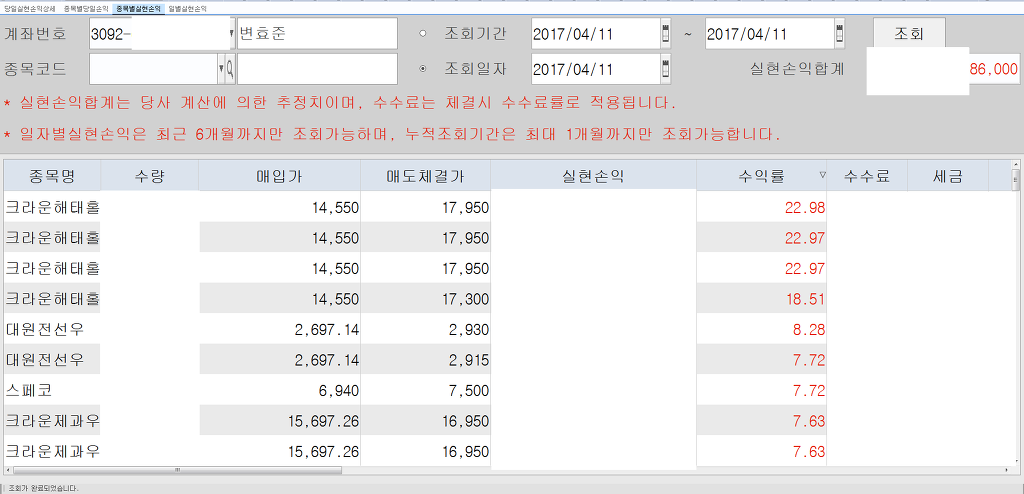Click the empty 종목코드 input field

point(153,69)
